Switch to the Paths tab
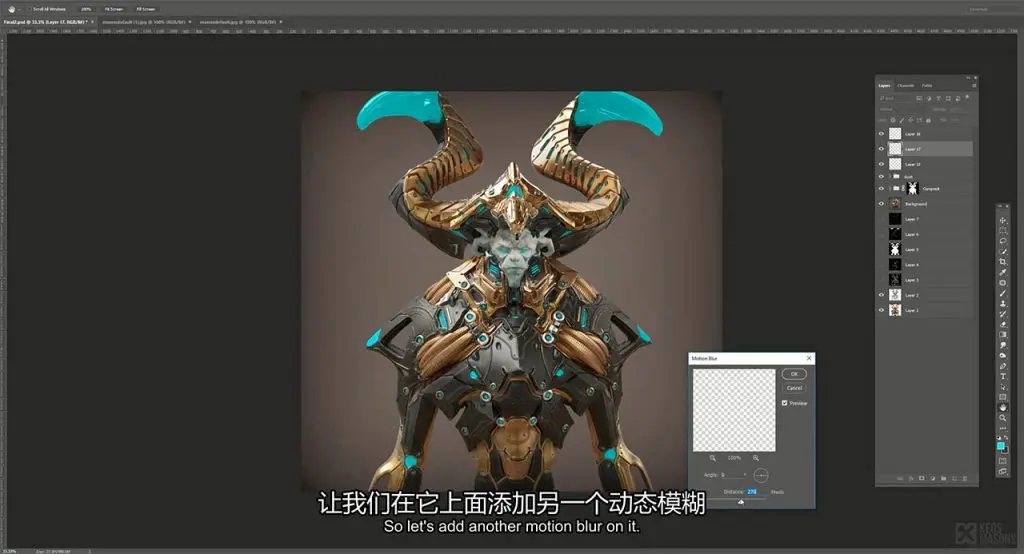Image resolution: width=1024 pixels, height=554 pixels. point(927,86)
